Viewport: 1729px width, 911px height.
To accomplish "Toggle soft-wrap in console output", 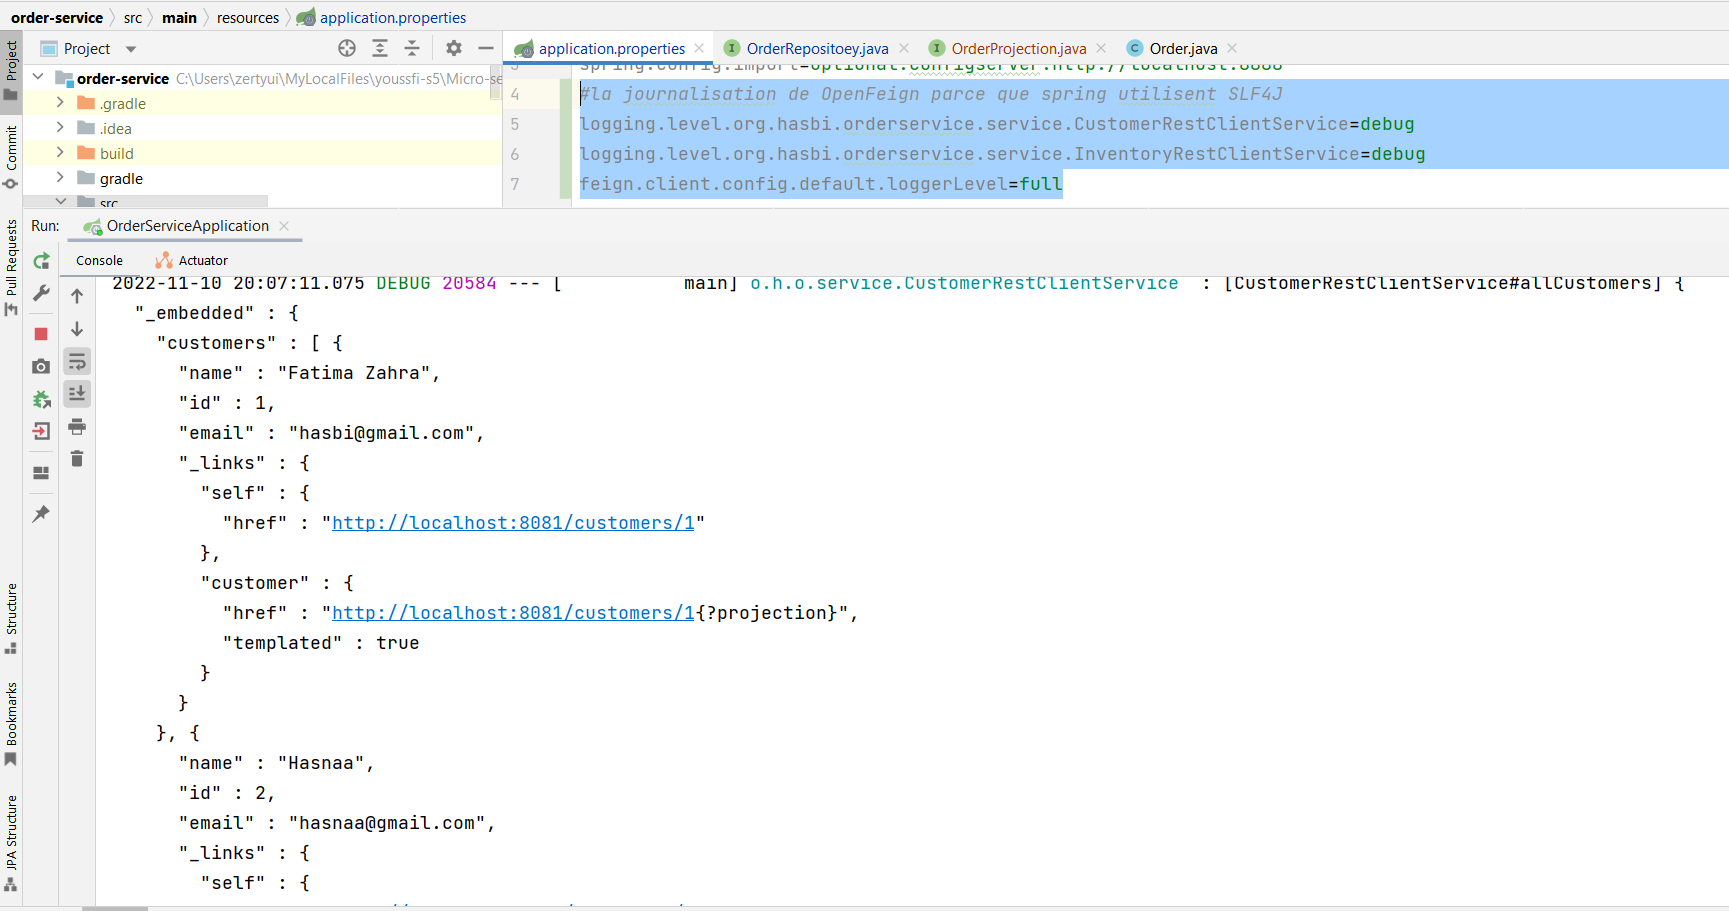I will 77,361.
